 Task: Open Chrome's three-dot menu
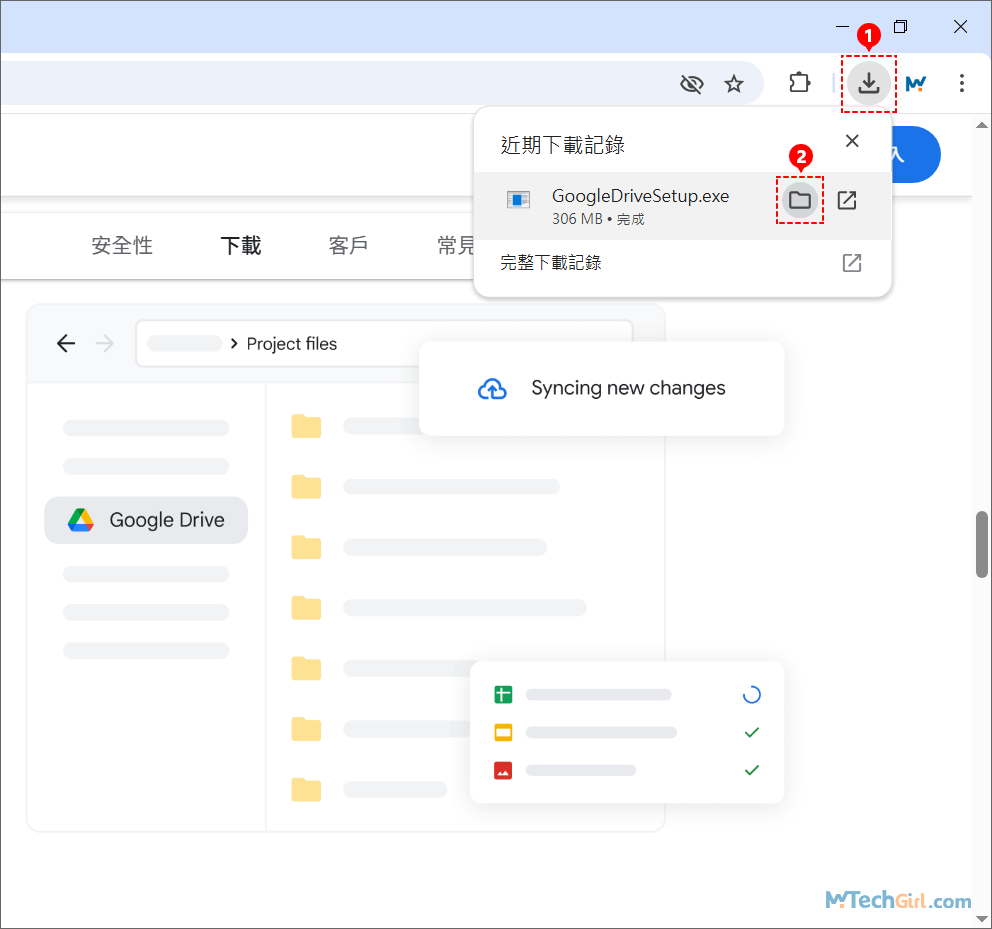961,84
